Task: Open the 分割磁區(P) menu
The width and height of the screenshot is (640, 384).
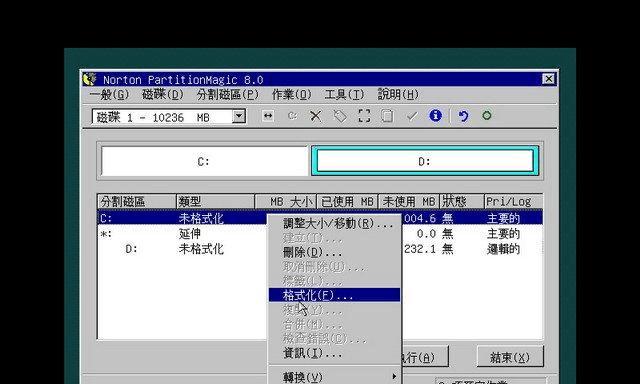Action: pyautogui.click(x=228, y=95)
